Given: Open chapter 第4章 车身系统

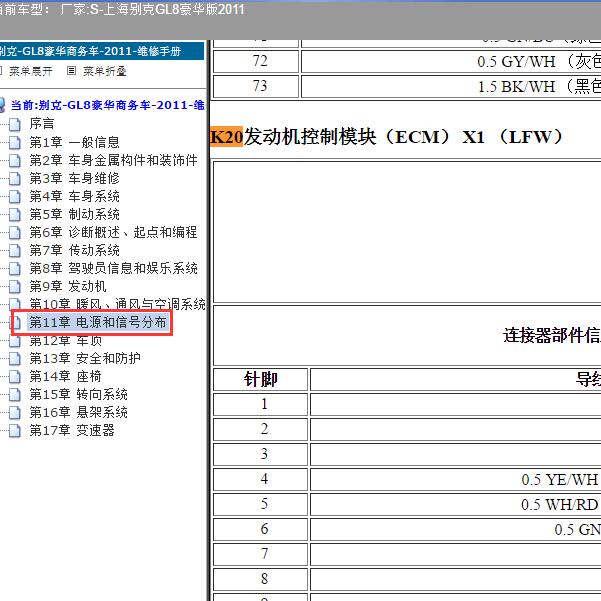Looking at the screenshot, I should 74,196.
